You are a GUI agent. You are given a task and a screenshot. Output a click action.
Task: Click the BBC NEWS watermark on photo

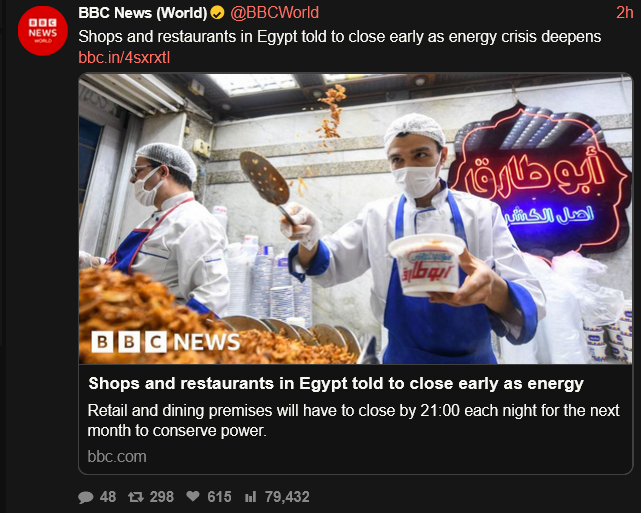166,342
